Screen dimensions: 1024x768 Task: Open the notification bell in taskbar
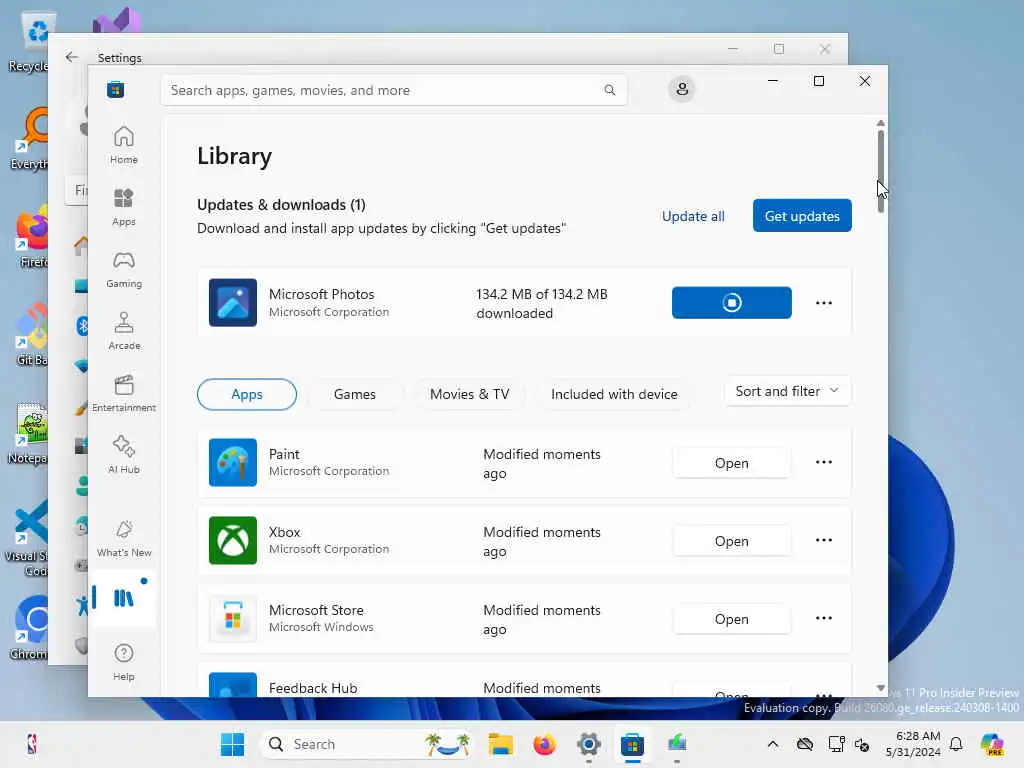[956, 744]
